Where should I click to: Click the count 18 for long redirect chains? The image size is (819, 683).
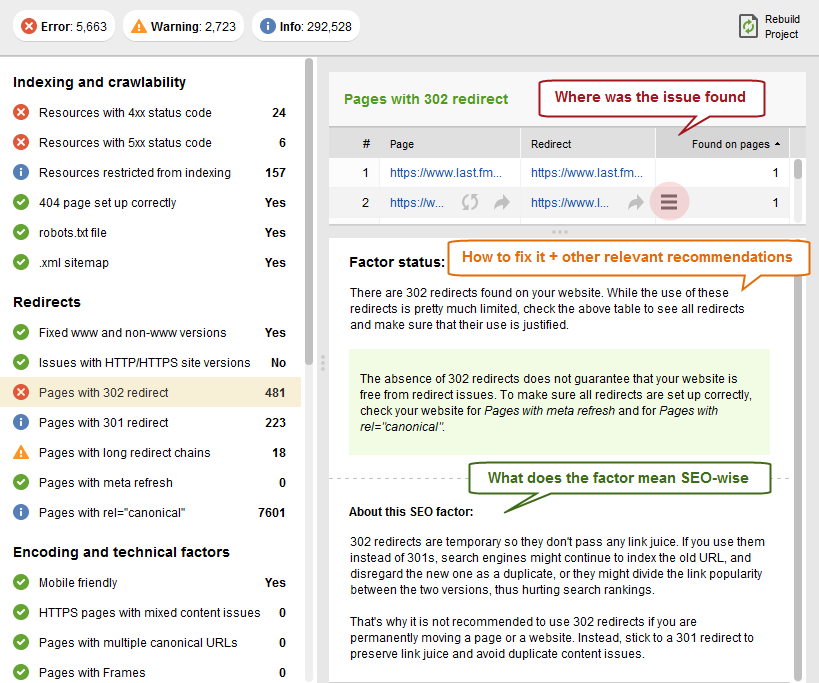click(x=279, y=452)
